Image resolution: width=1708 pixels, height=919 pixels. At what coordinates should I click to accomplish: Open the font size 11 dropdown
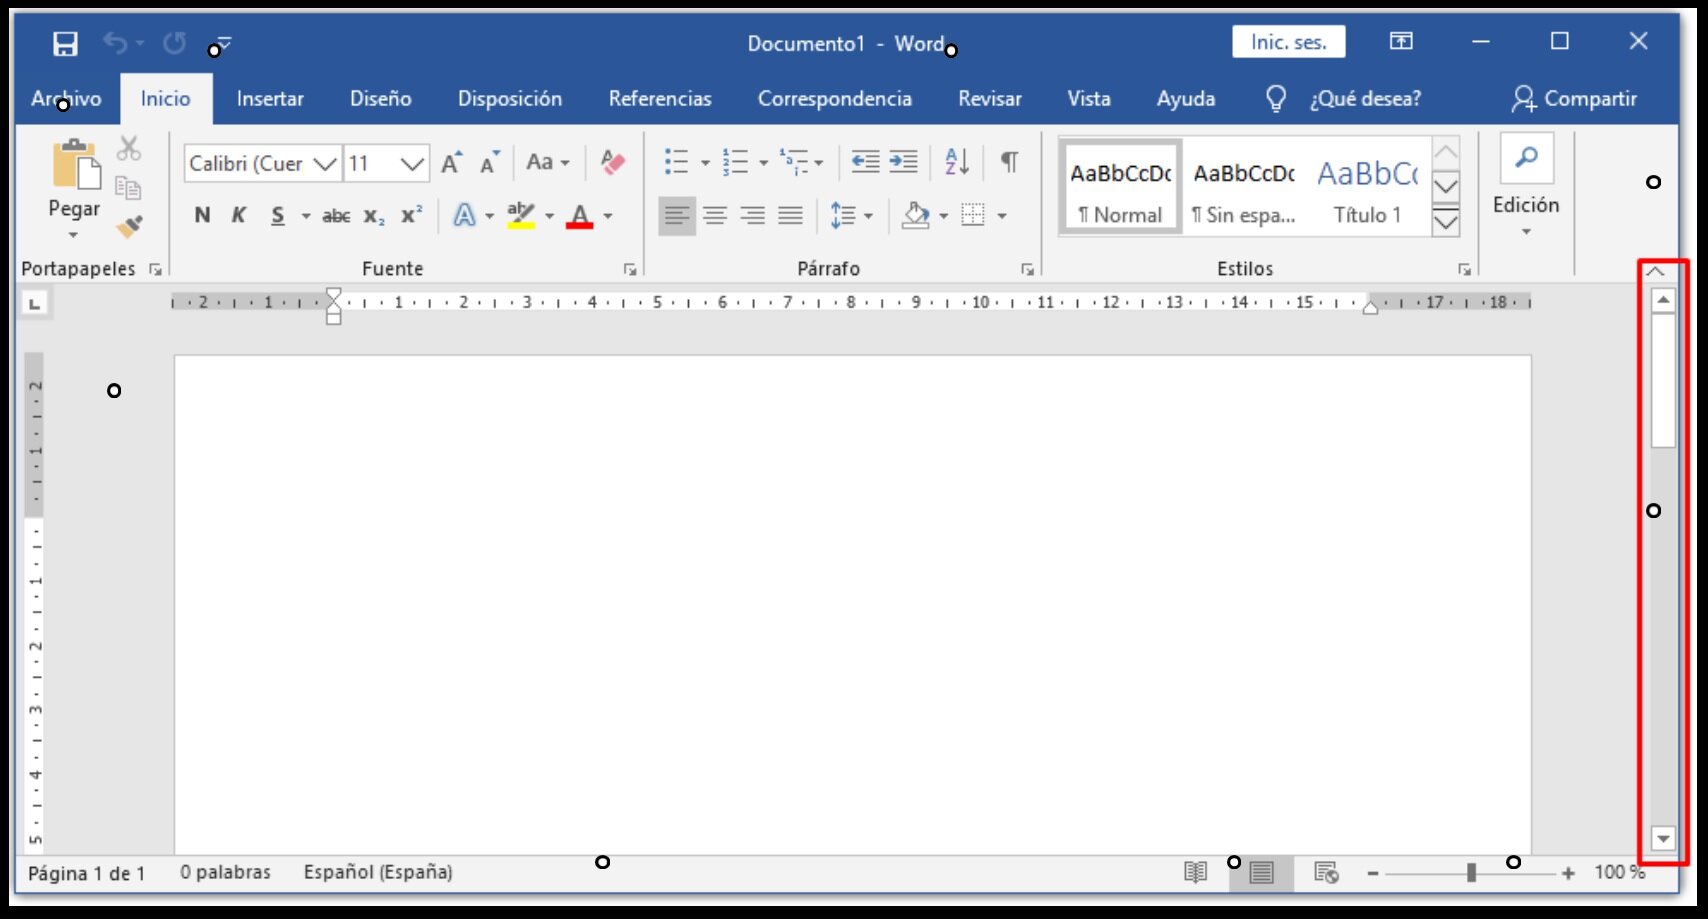[x=412, y=163]
